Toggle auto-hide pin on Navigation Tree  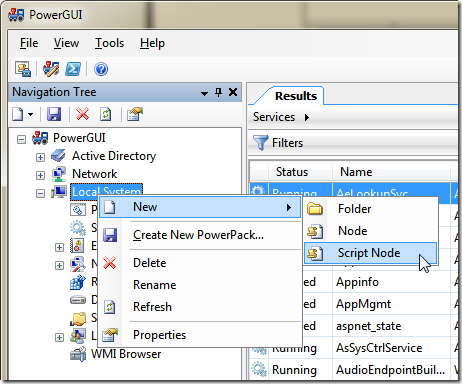[219, 92]
